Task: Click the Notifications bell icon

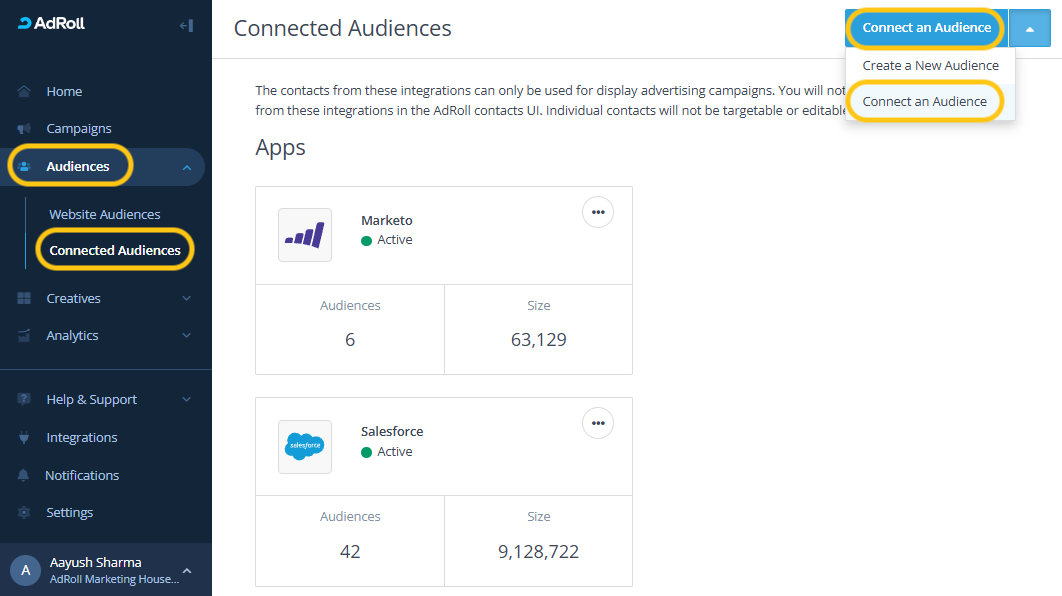Action: point(24,476)
